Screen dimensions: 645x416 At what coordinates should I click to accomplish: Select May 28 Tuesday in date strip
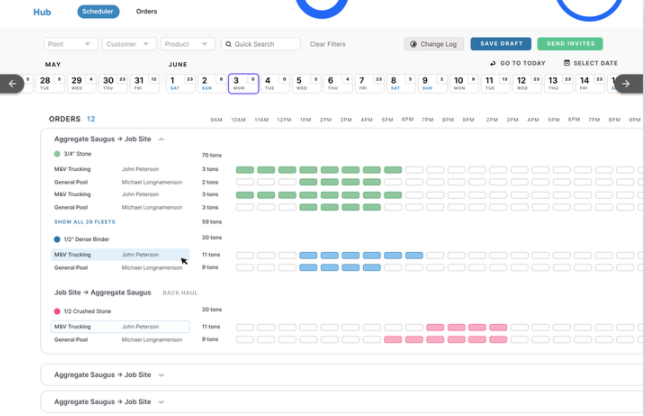tap(50, 84)
